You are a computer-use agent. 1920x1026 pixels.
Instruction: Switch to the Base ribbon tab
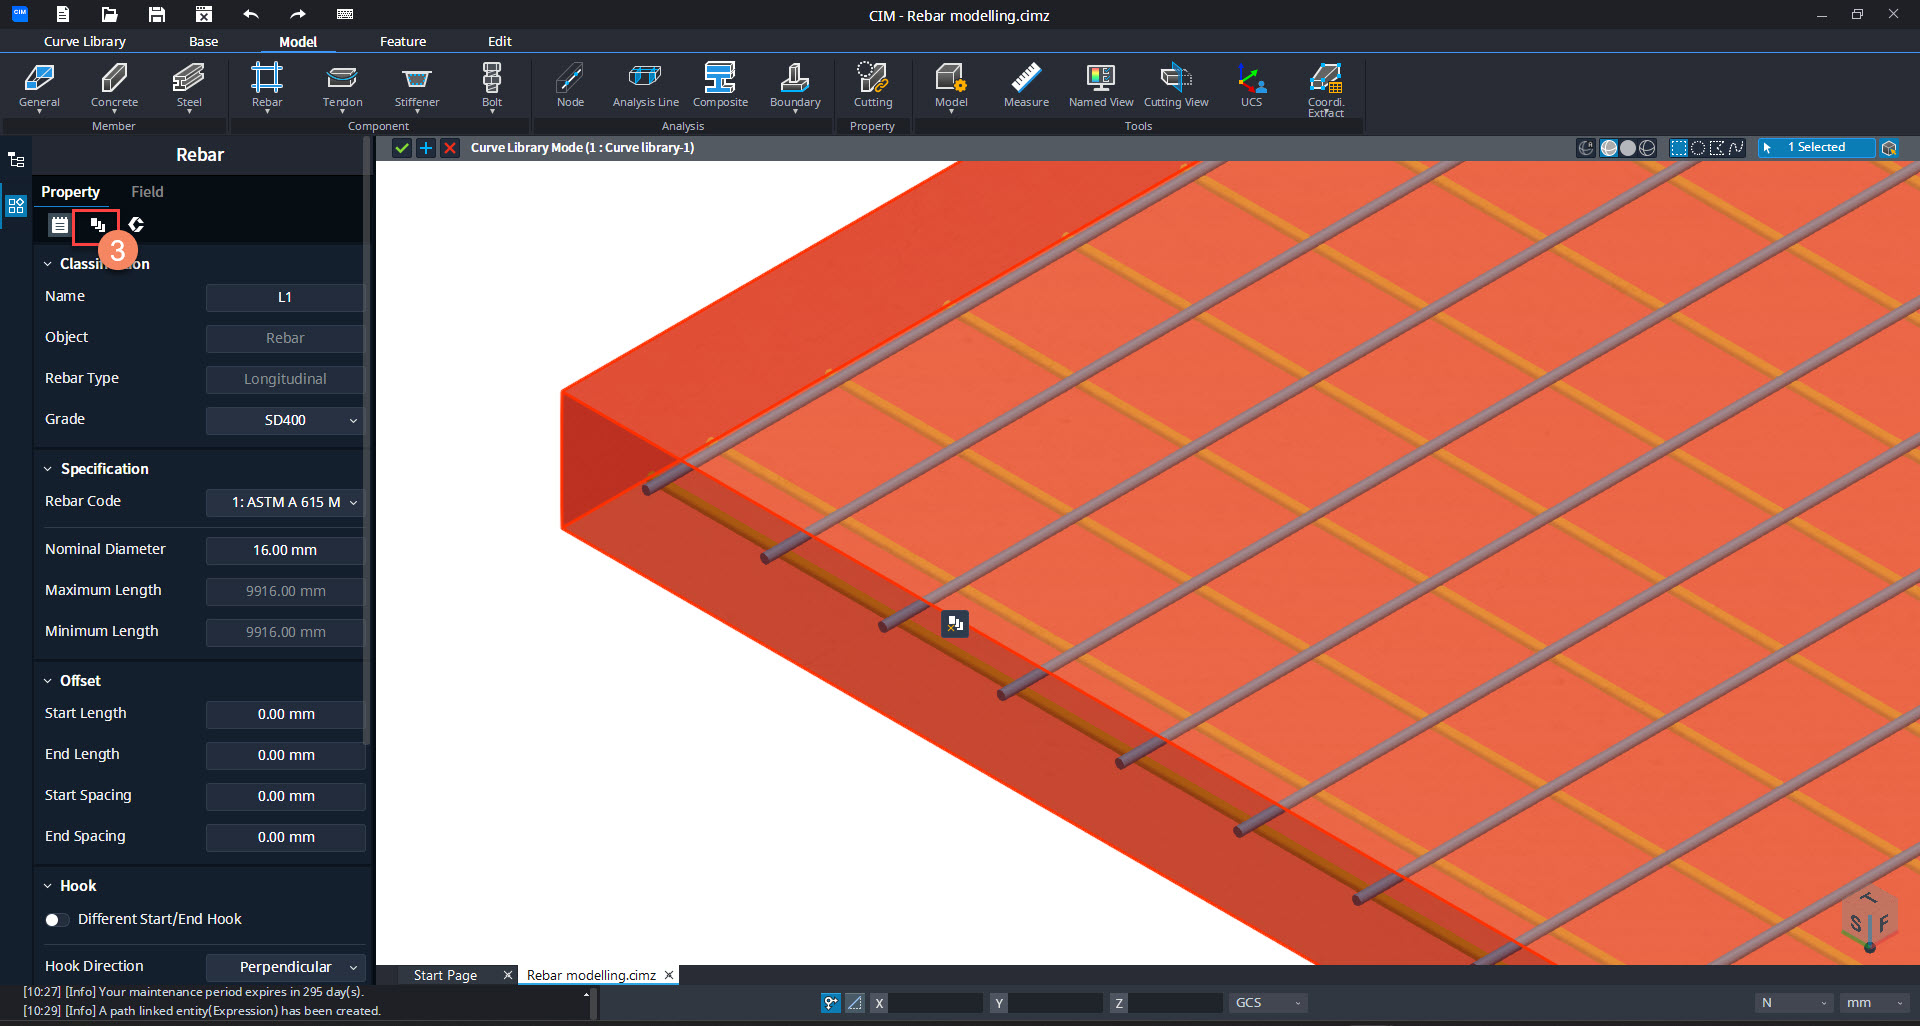pos(203,42)
